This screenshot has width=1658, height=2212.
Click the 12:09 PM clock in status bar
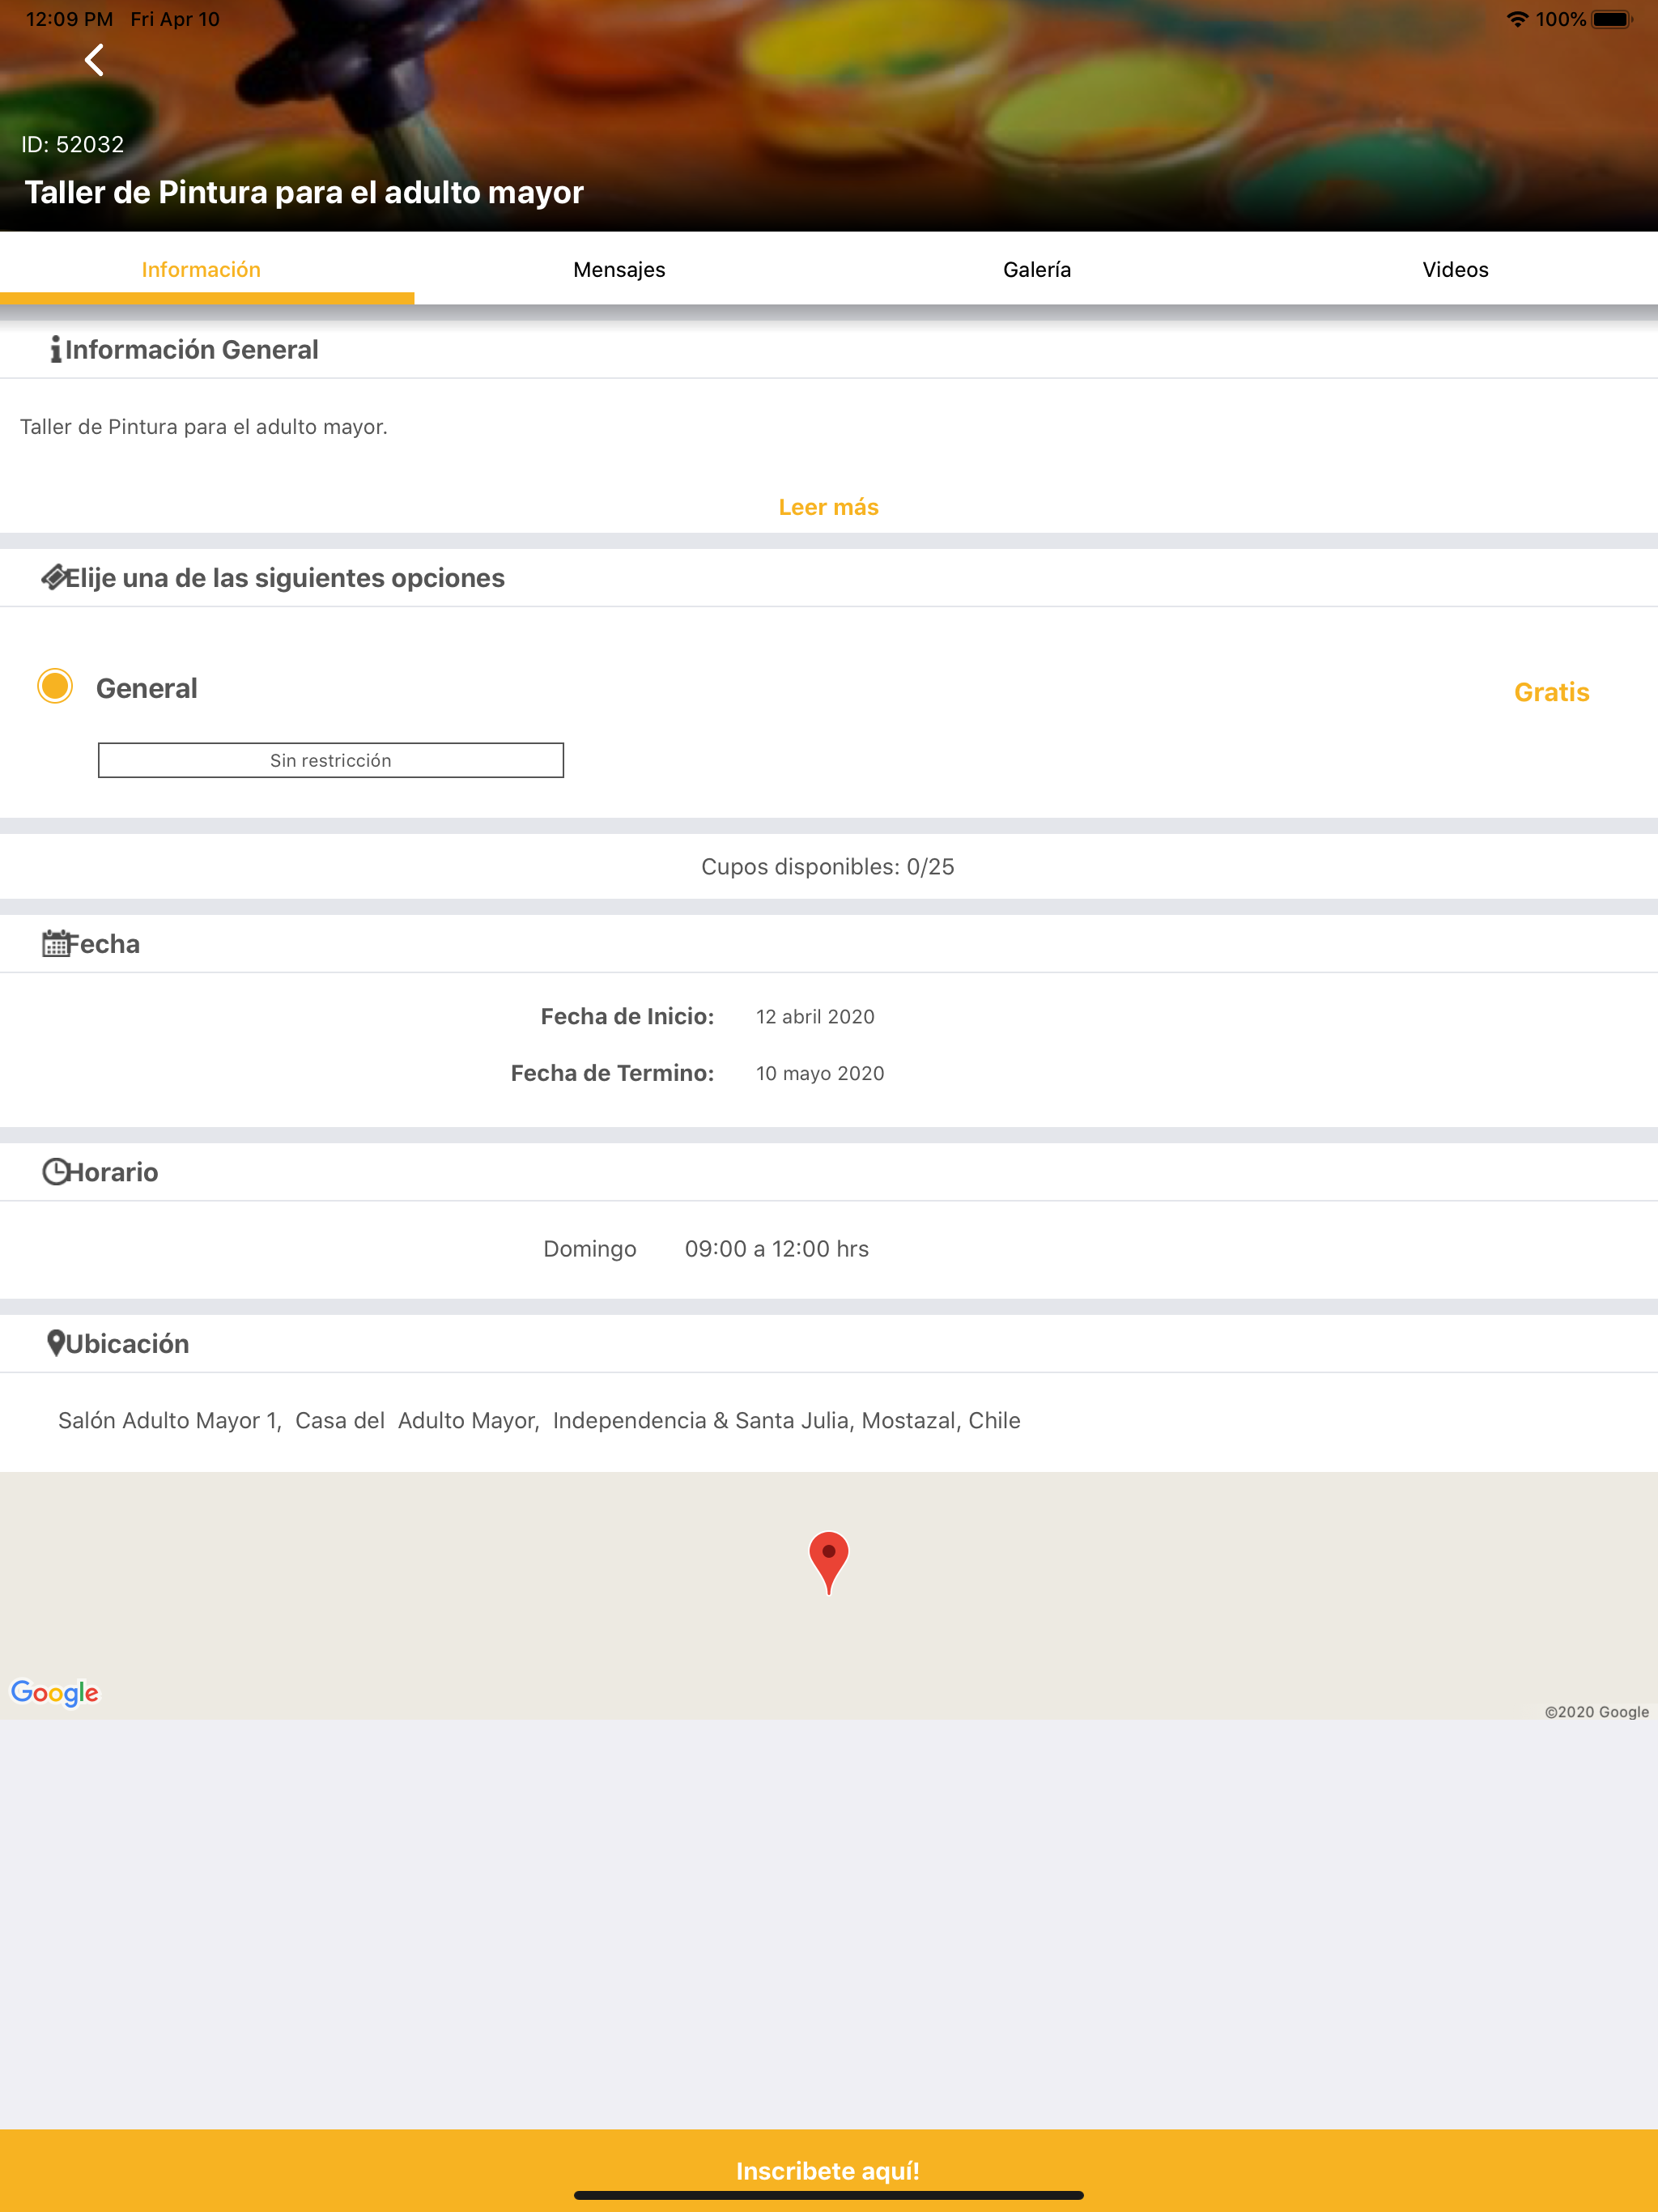click(x=69, y=19)
